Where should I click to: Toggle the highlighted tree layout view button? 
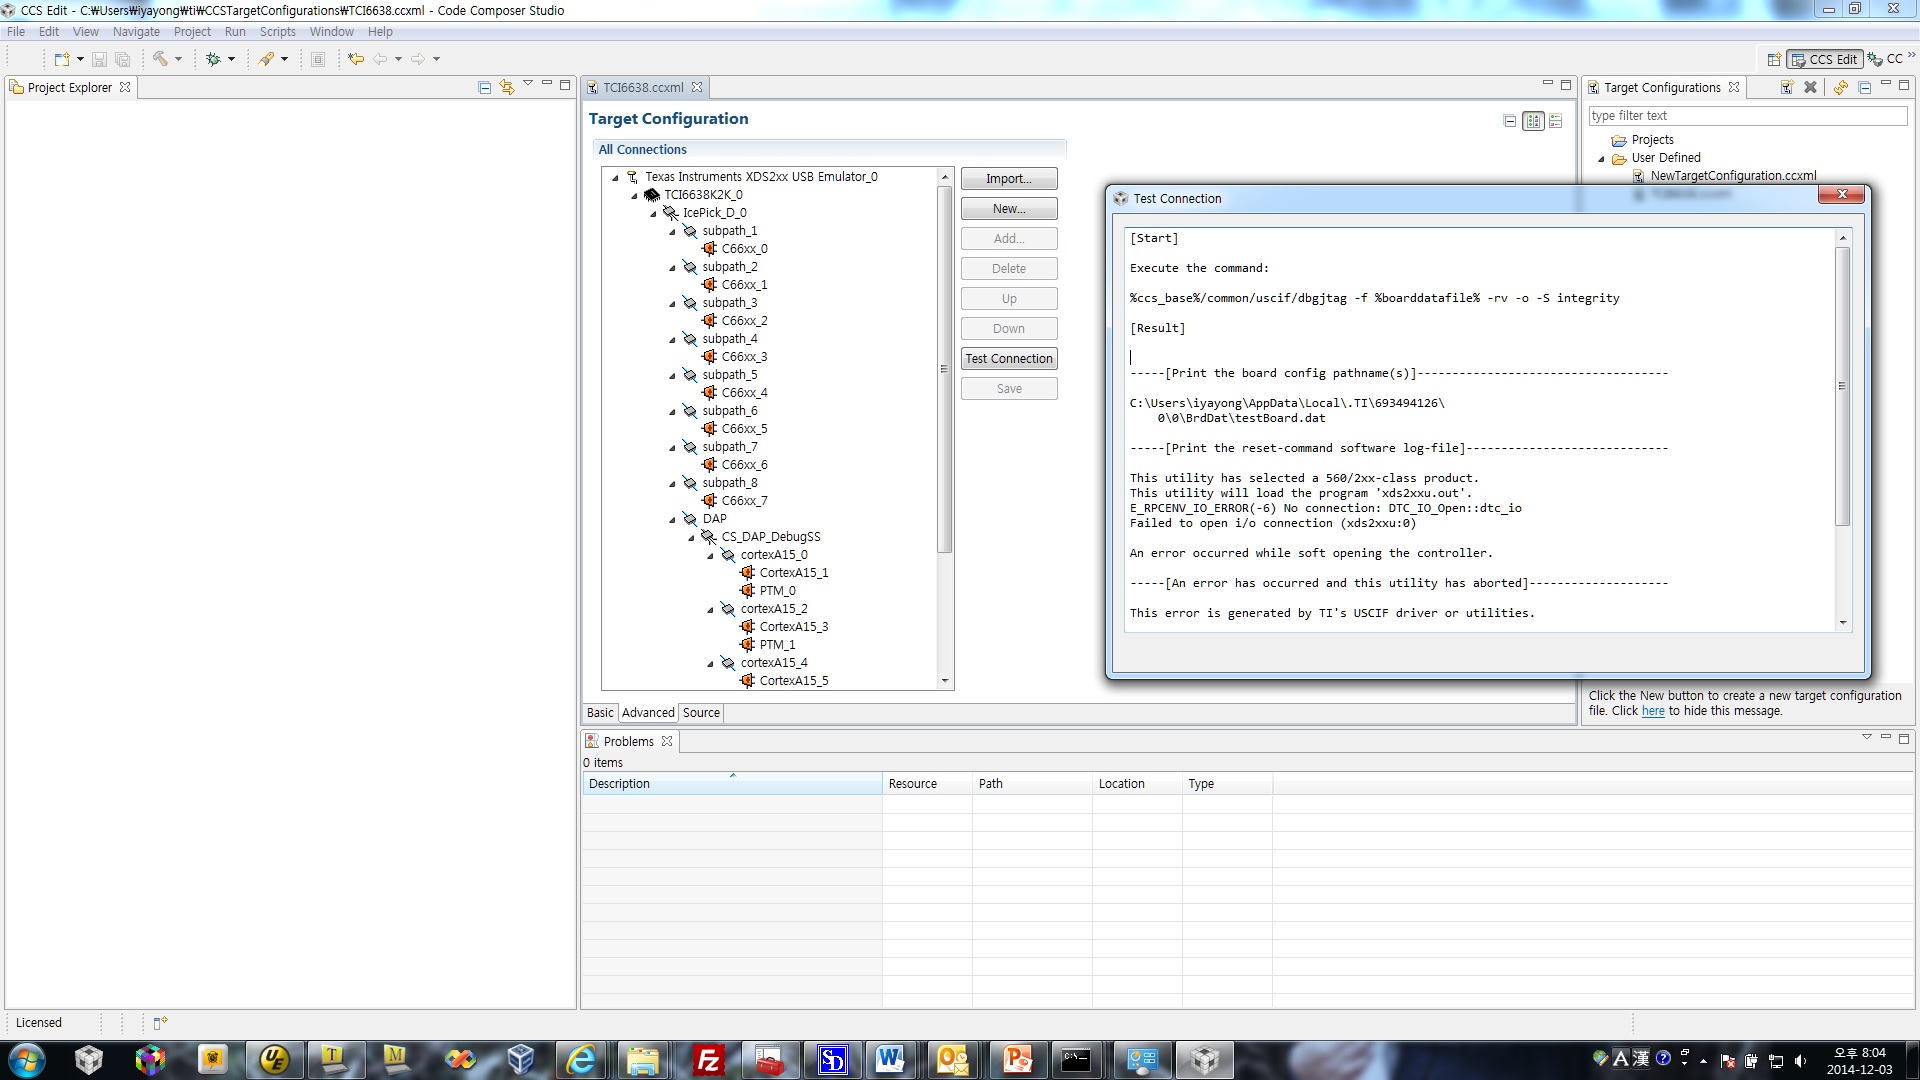pyautogui.click(x=1533, y=121)
